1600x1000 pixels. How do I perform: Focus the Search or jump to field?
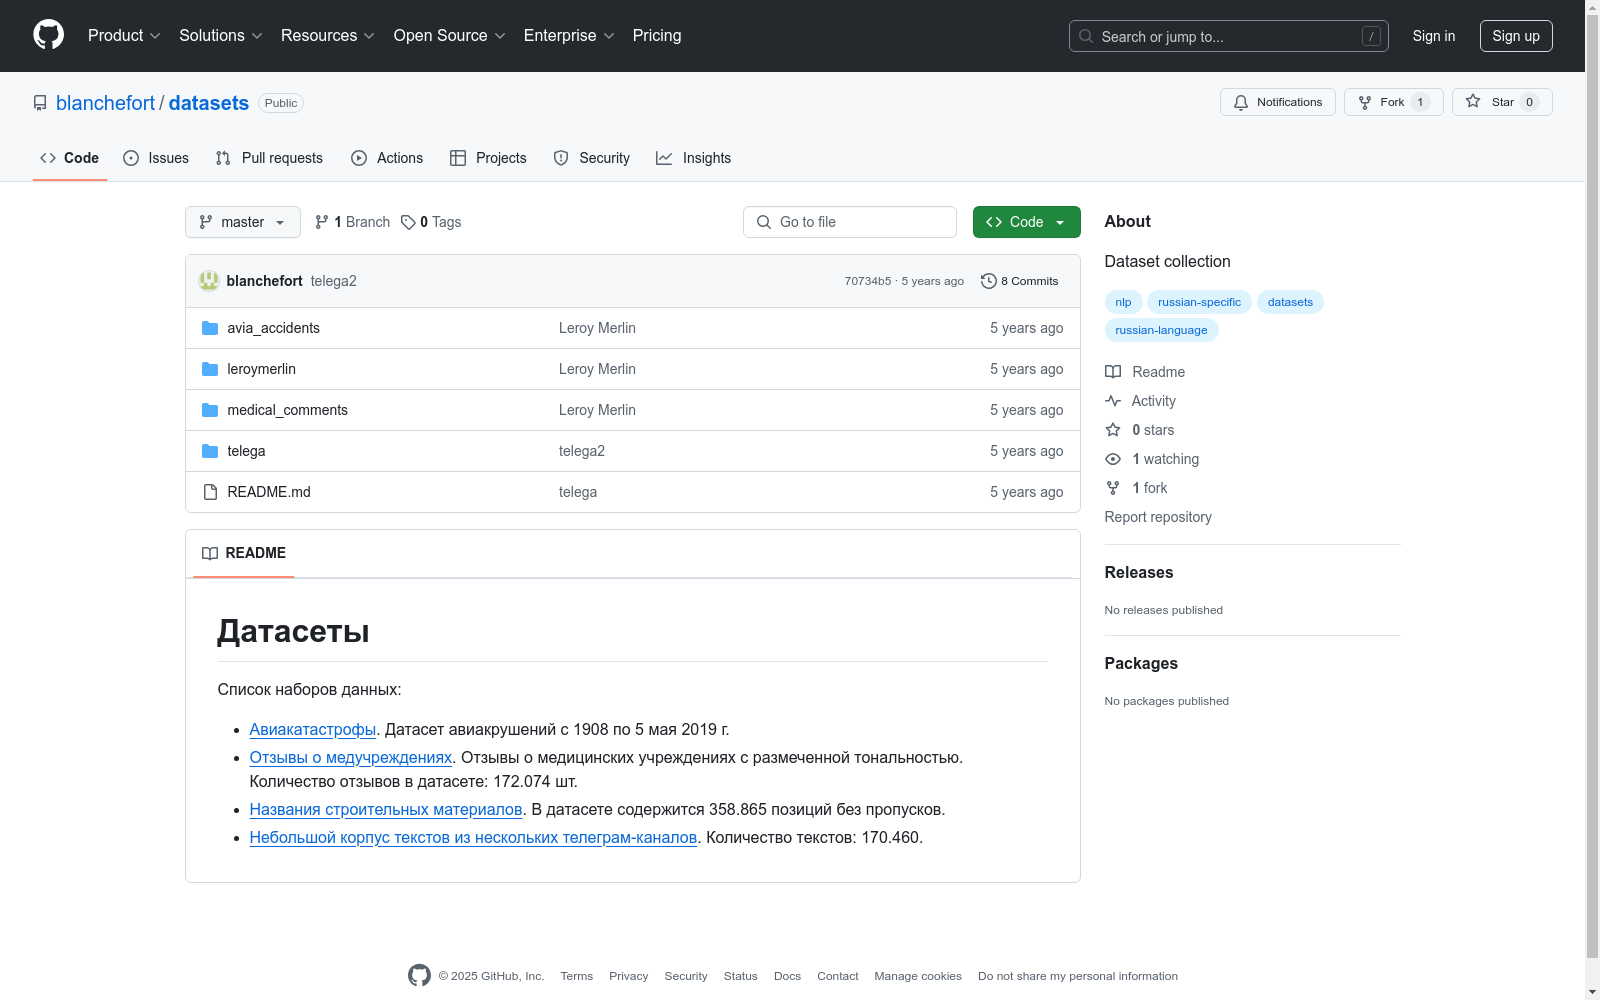(1229, 36)
